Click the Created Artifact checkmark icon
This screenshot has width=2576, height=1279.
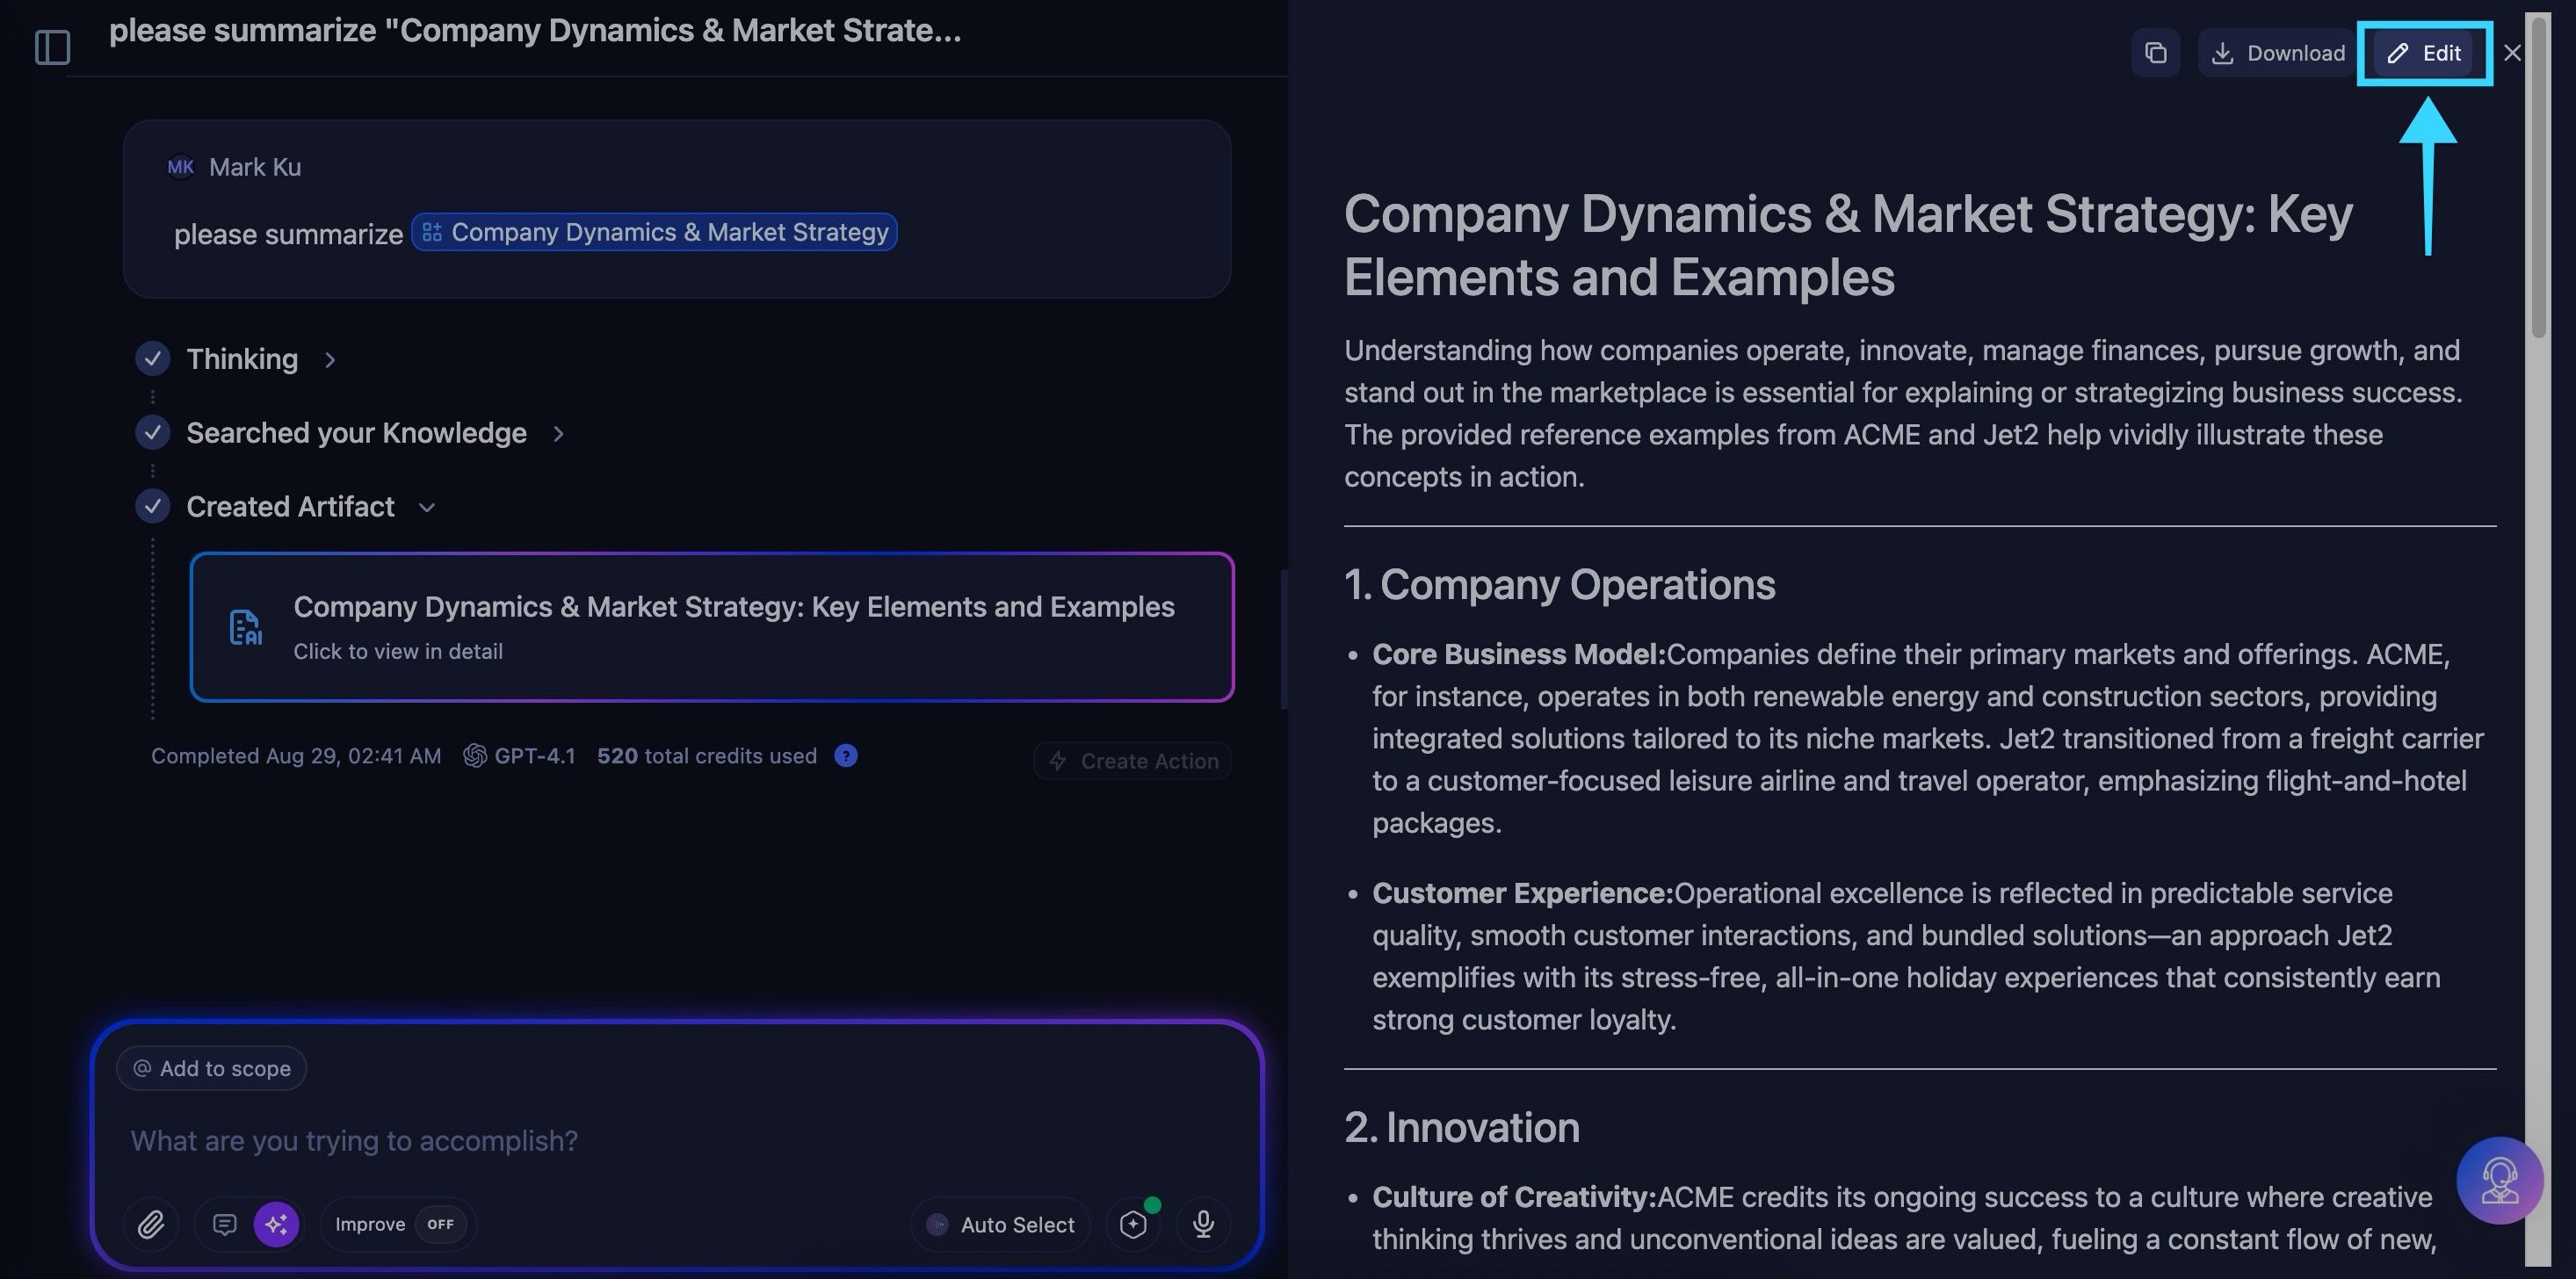152,506
